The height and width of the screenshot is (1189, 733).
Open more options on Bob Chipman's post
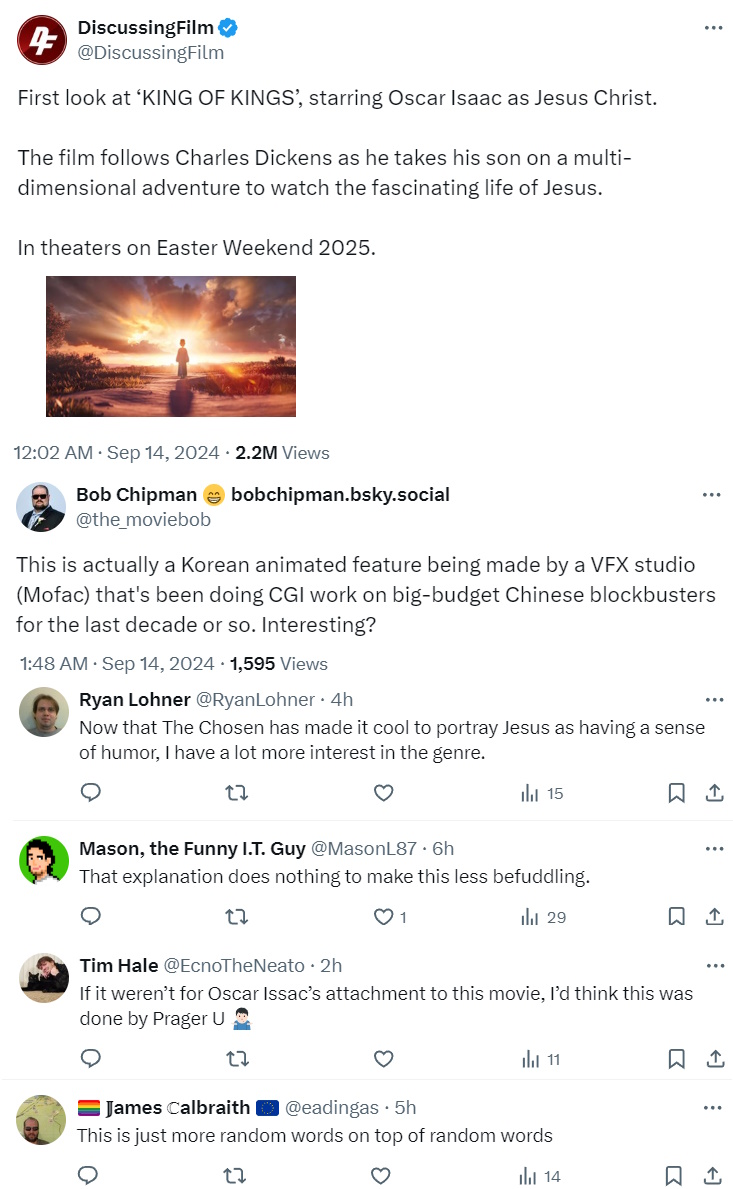click(x=712, y=495)
